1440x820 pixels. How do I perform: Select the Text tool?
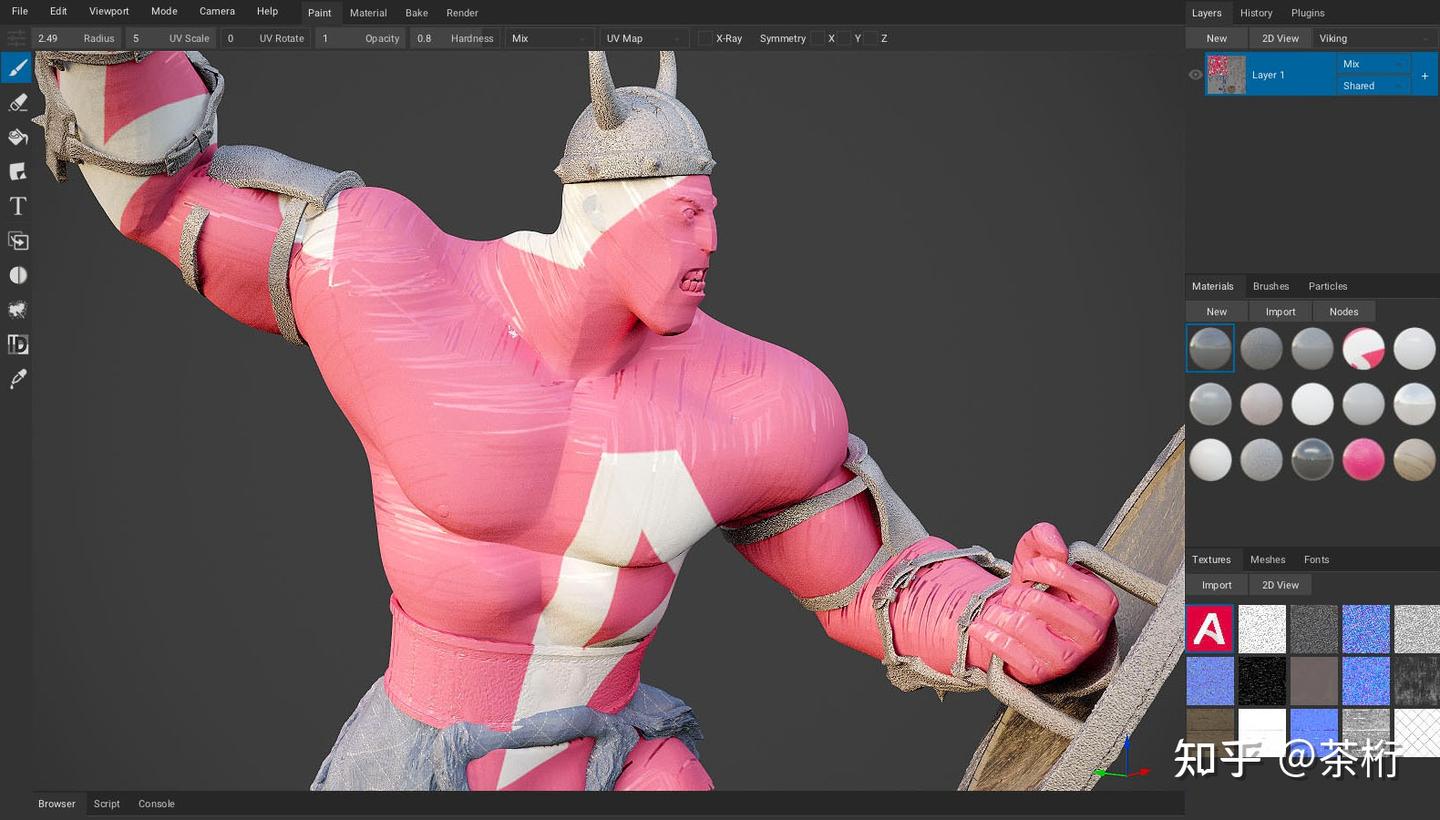click(15, 206)
